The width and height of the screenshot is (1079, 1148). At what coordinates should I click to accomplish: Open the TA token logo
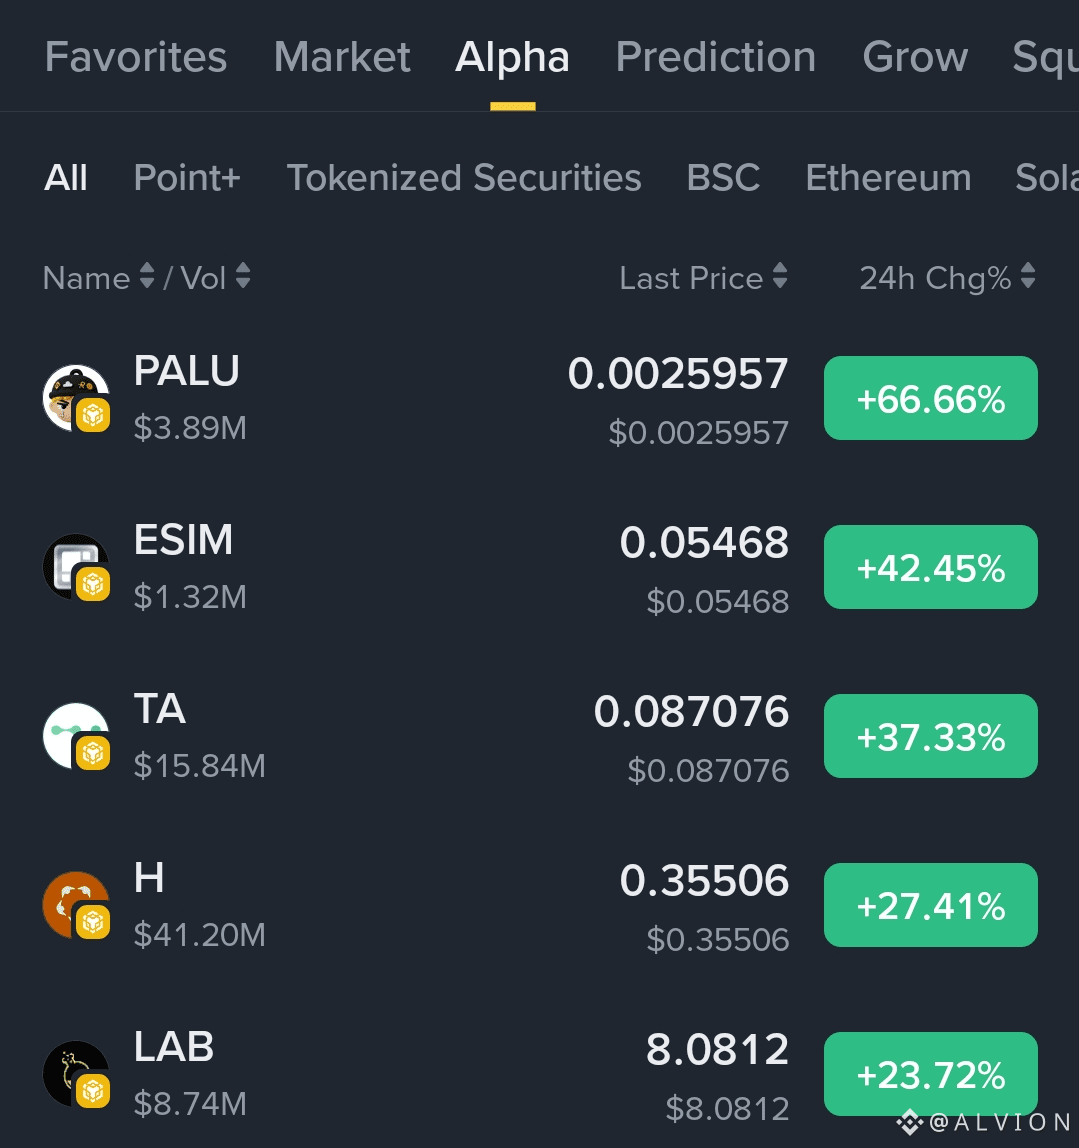click(x=76, y=736)
